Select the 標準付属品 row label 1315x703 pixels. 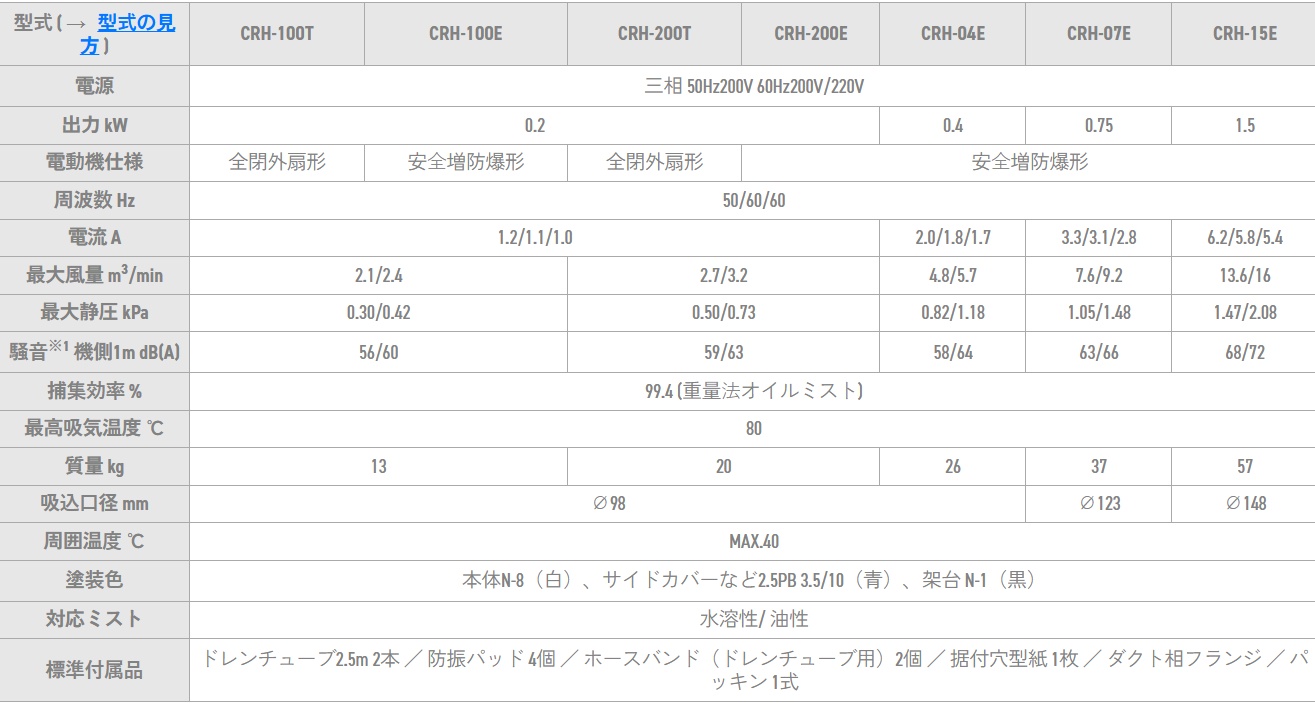94,670
